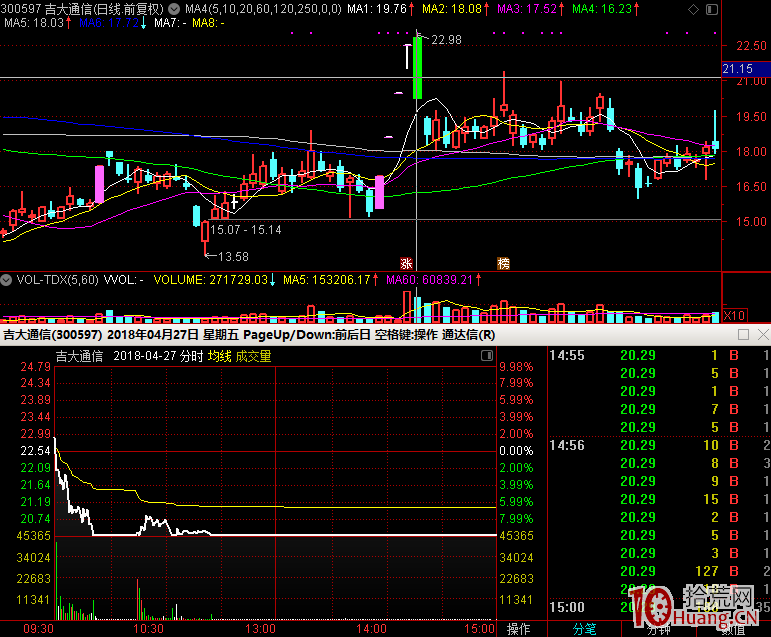Click the 22.54 previous close price label

(x=35, y=451)
